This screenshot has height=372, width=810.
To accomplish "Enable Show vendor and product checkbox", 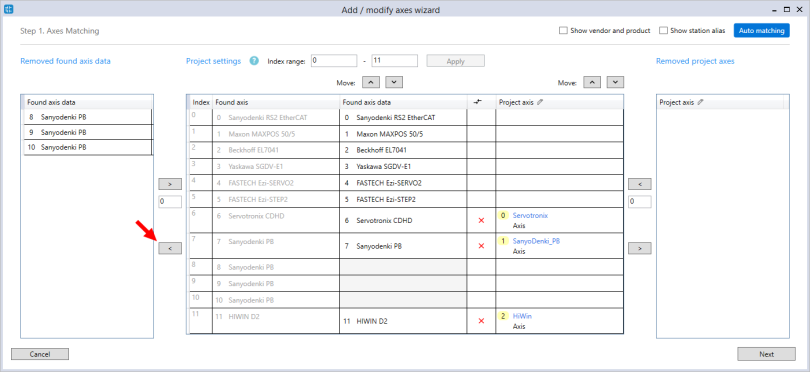I will tap(563, 30).
